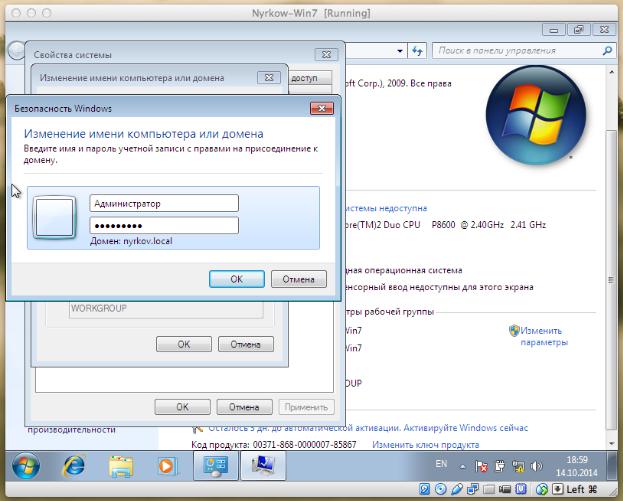Open Windows Explorer from the taskbar
Screen dimensions: 623x501
pyautogui.click(x=121, y=466)
